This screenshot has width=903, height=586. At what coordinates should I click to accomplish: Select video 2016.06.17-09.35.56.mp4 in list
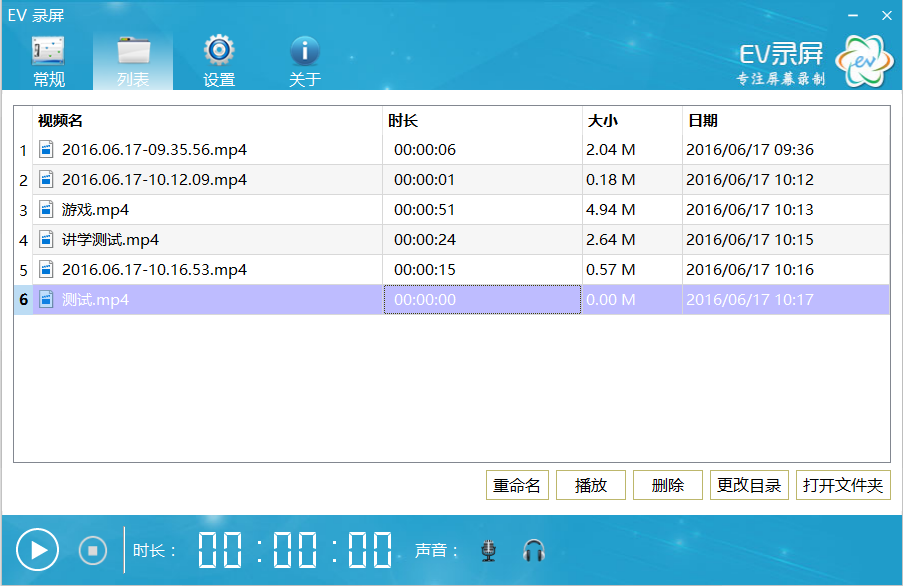[x=154, y=150]
